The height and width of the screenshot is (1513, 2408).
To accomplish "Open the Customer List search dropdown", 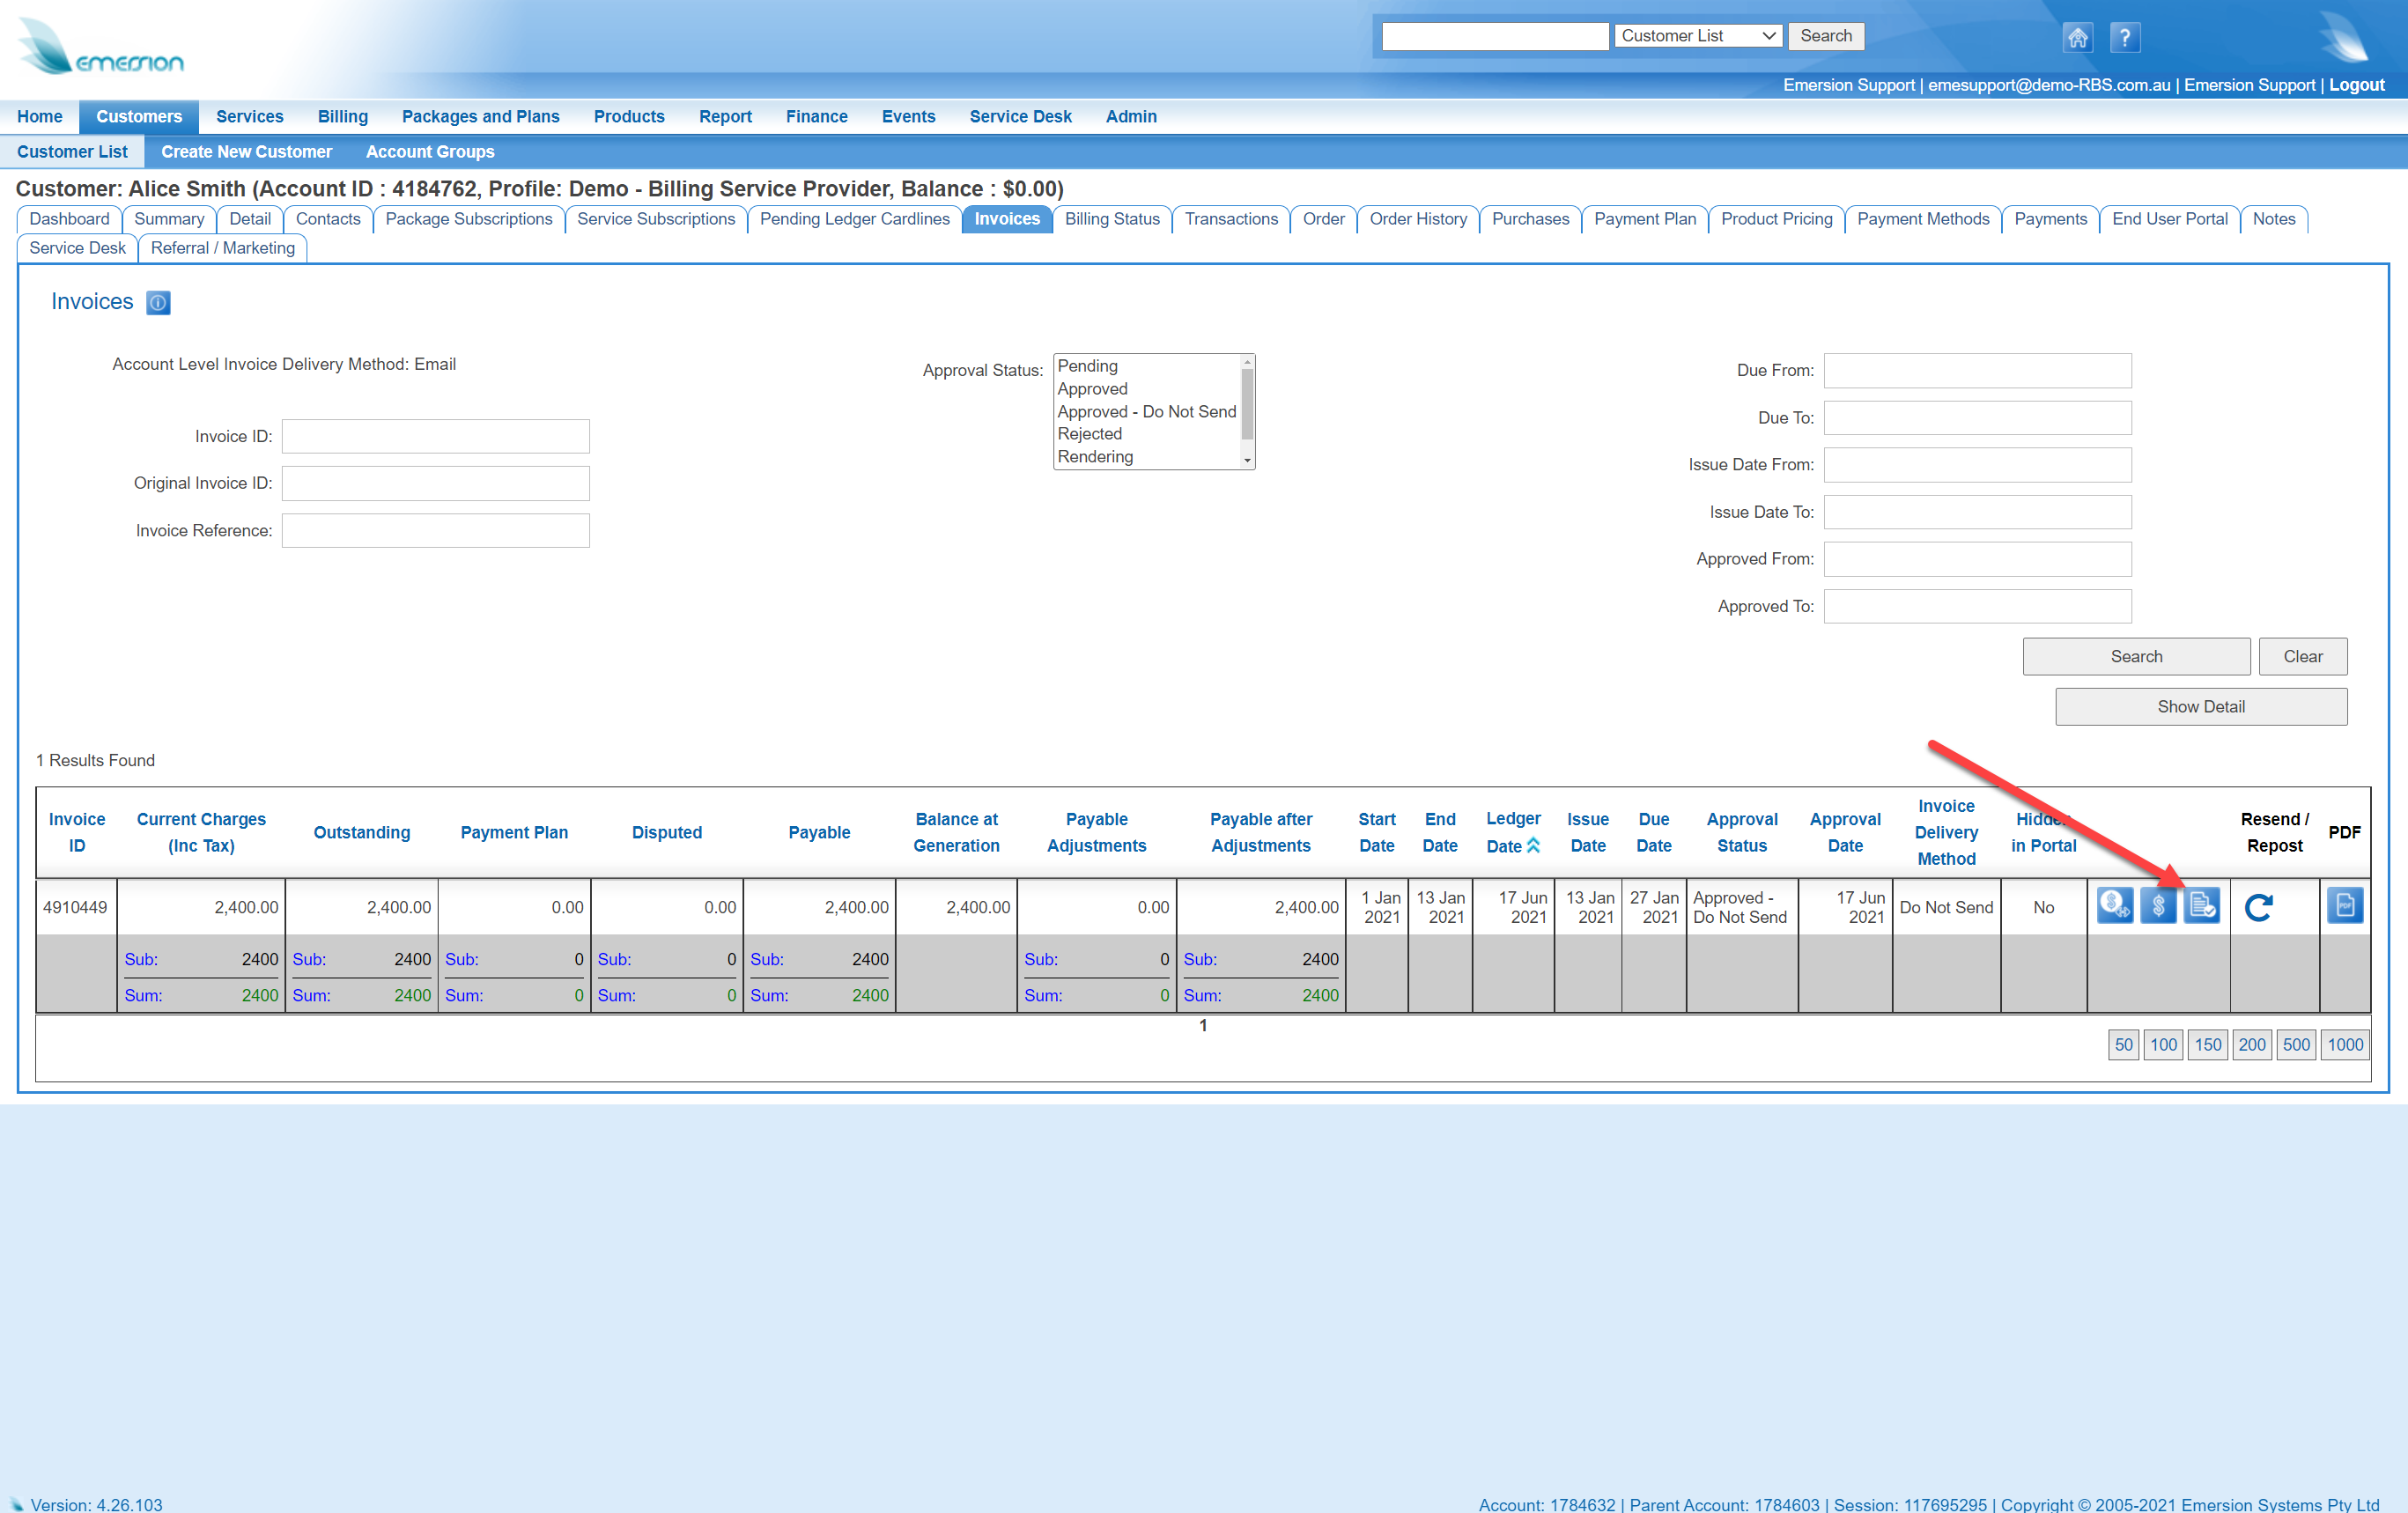I will coord(1697,36).
